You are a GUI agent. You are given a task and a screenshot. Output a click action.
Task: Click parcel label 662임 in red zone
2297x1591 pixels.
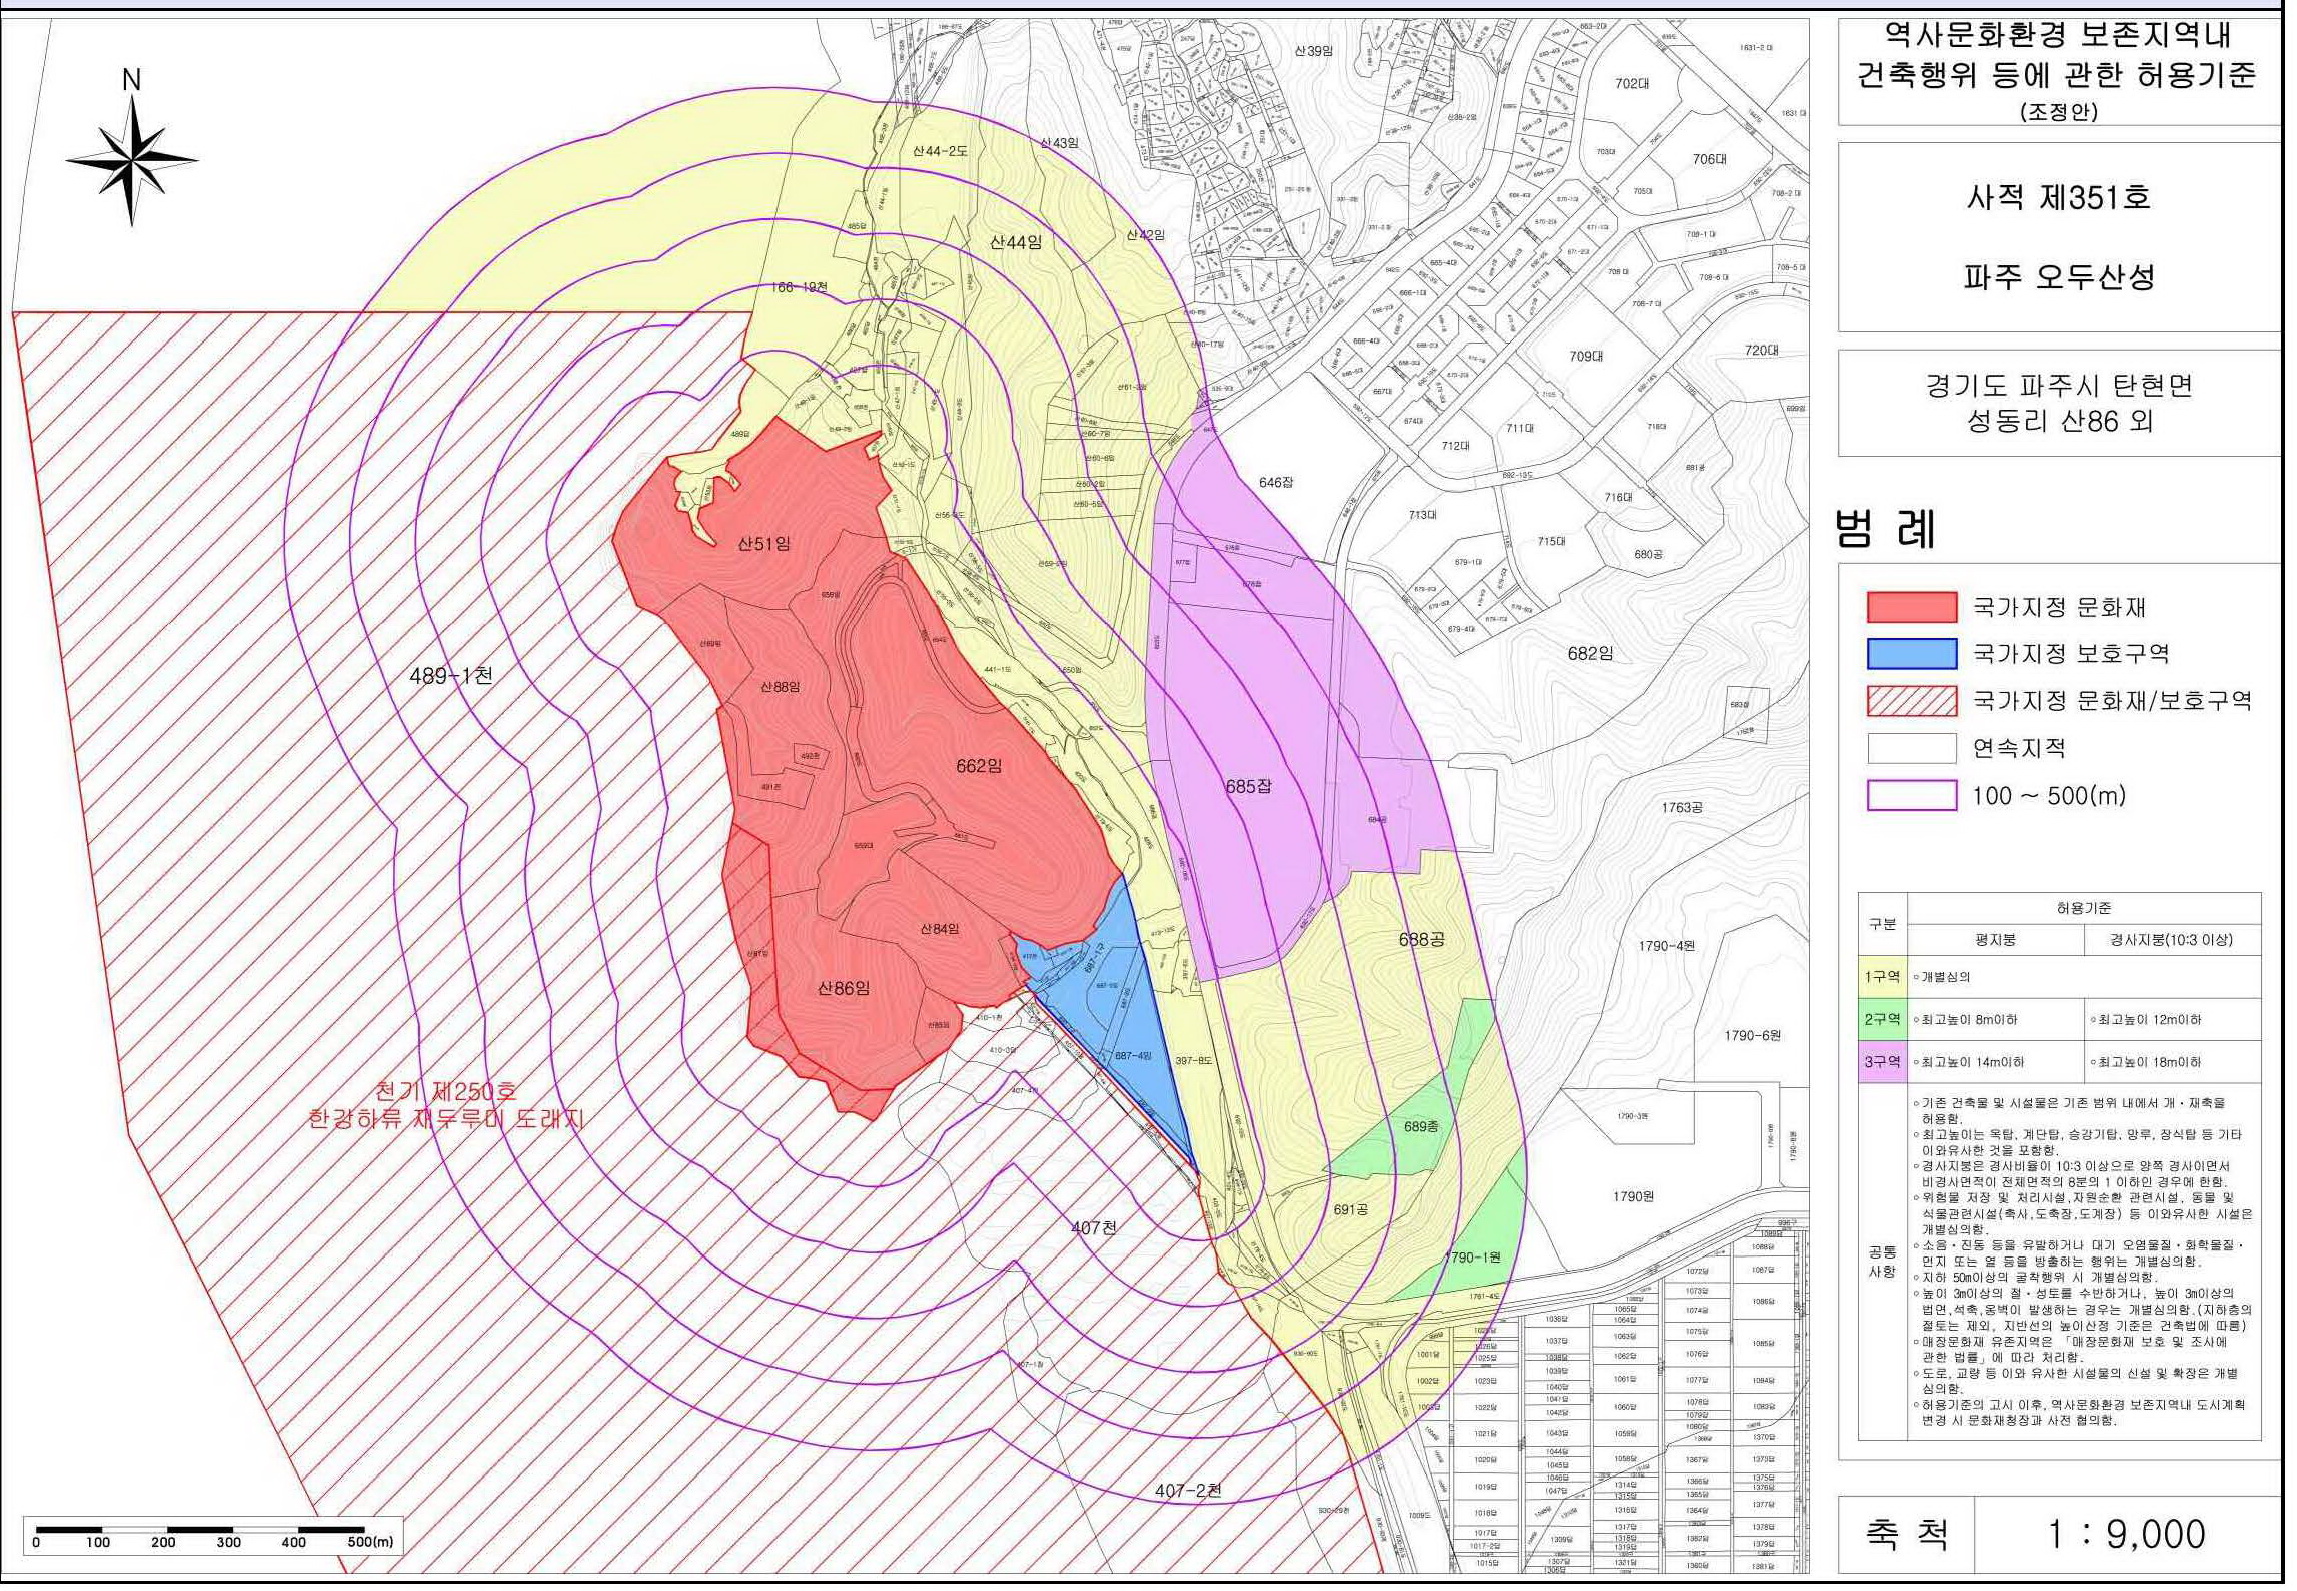(x=979, y=766)
